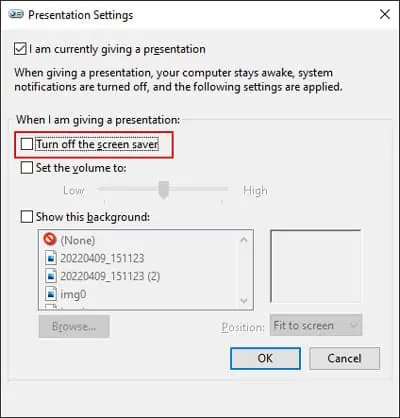
Task: Check the Set the volume to option
Action: (27, 168)
